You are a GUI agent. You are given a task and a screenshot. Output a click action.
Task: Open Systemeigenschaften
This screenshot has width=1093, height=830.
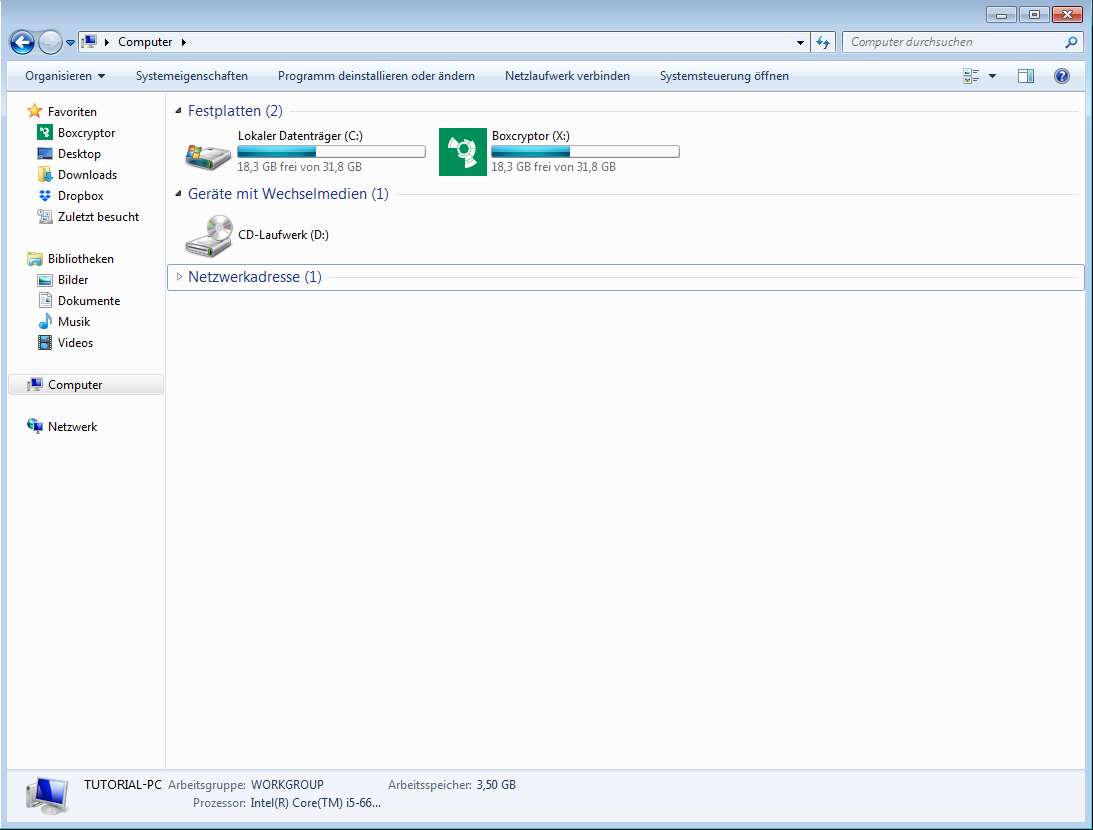(192, 76)
